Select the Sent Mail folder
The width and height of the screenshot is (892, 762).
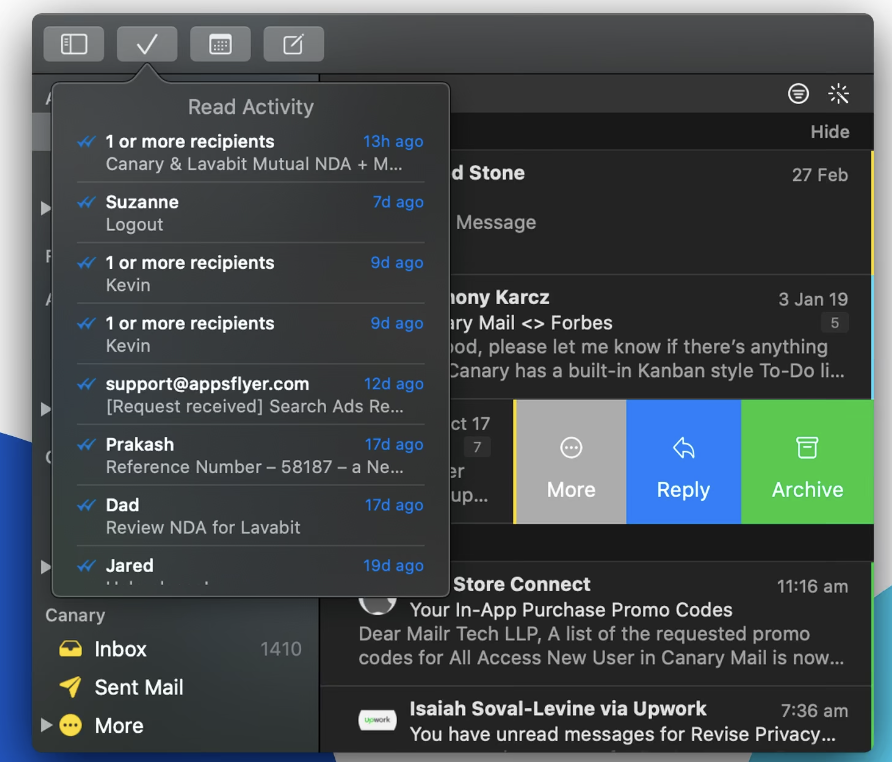[174, 687]
